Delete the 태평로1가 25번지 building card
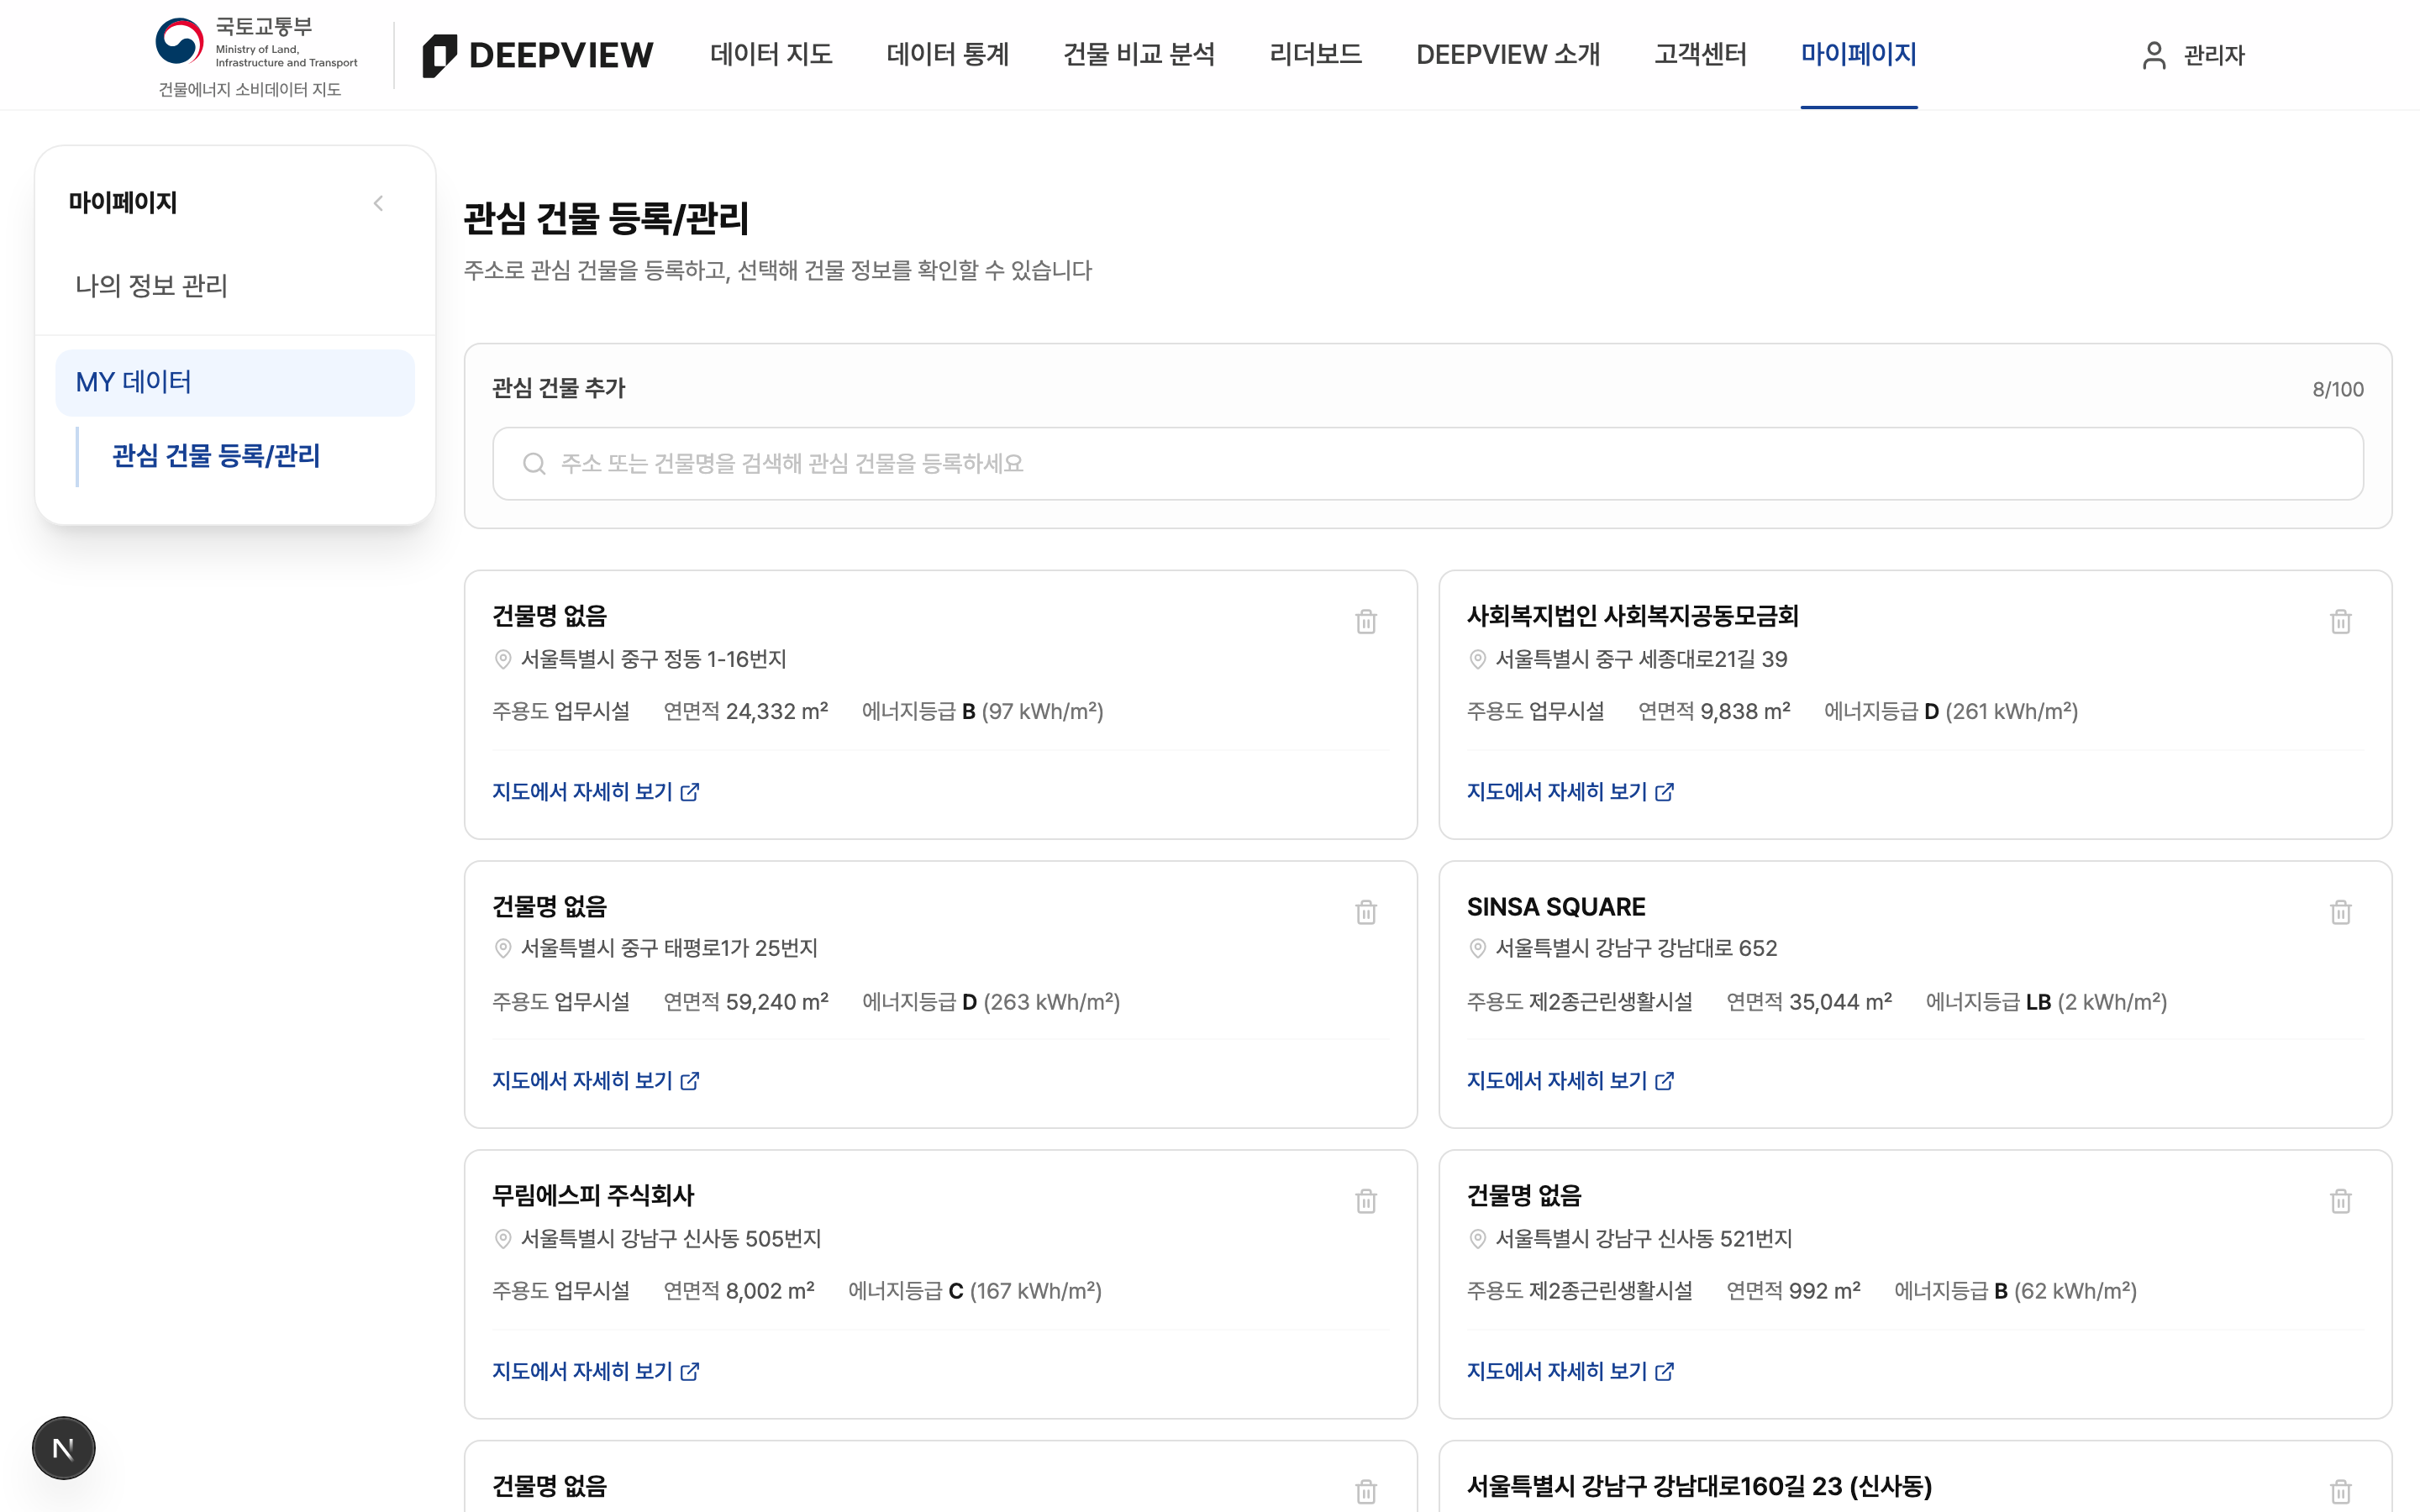Viewport: 2420px width, 1512px height. pyautogui.click(x=1366, y=911)
